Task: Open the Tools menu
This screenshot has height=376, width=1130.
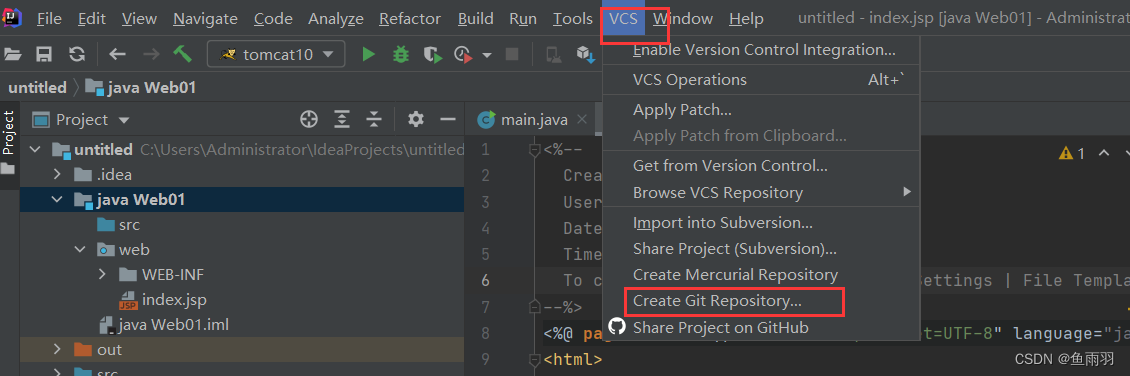Action: [x=573, y=19]
